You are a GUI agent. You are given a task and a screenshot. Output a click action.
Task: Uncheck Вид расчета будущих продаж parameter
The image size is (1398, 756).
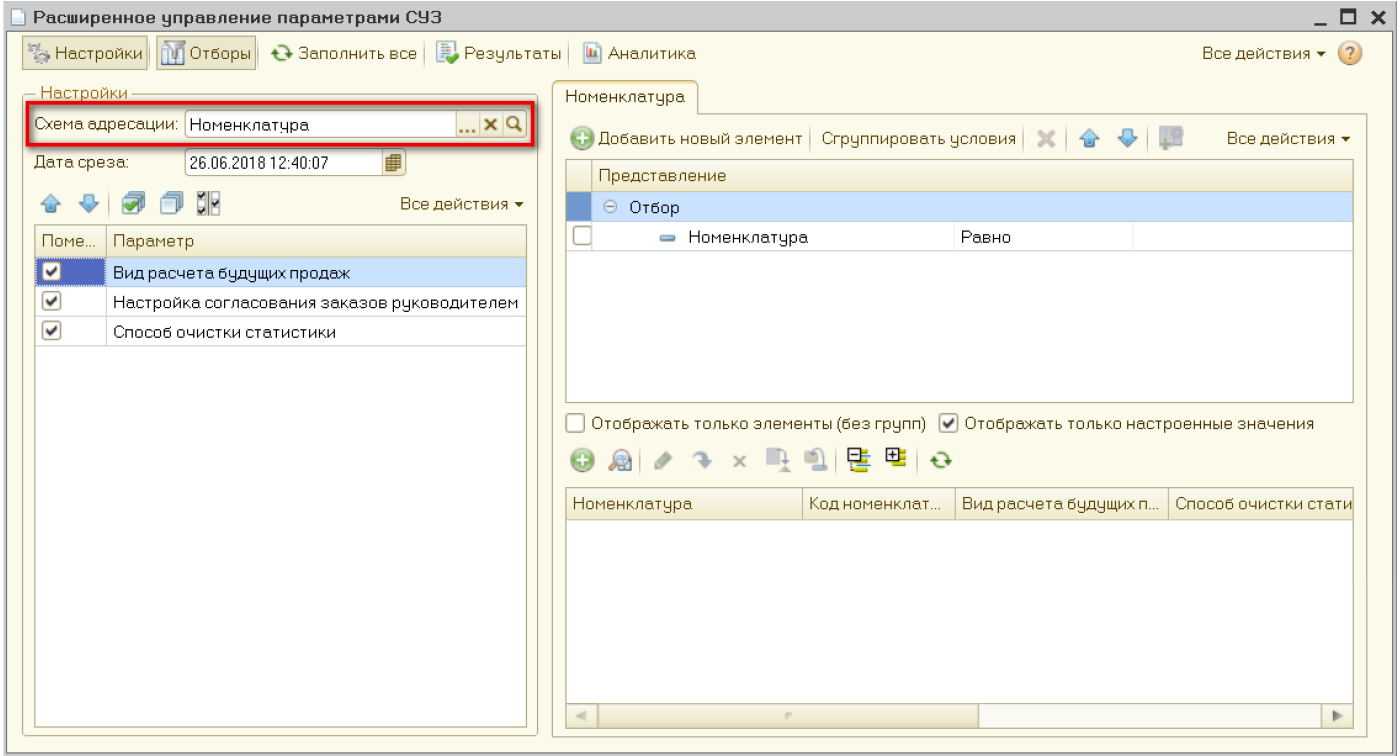[52, 272]
